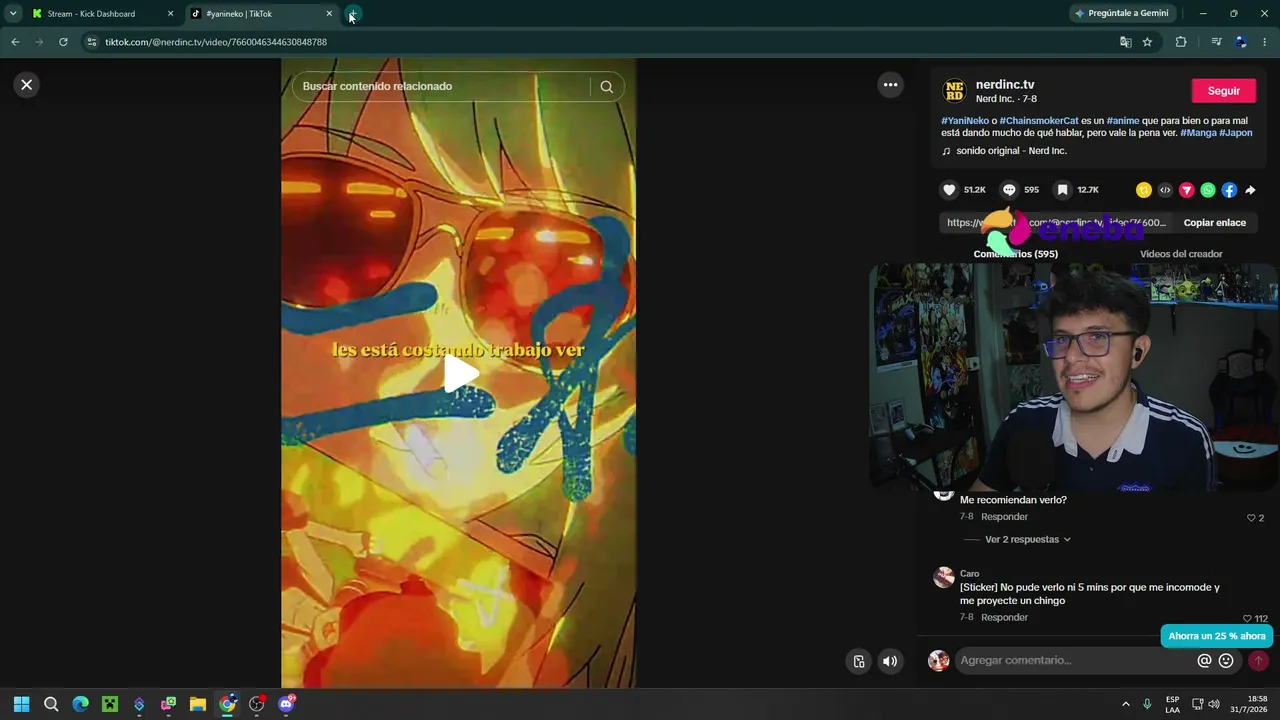Show hidden system tray icons chevron
This screenshot has height=720, width=1280.
(1126, 704)
